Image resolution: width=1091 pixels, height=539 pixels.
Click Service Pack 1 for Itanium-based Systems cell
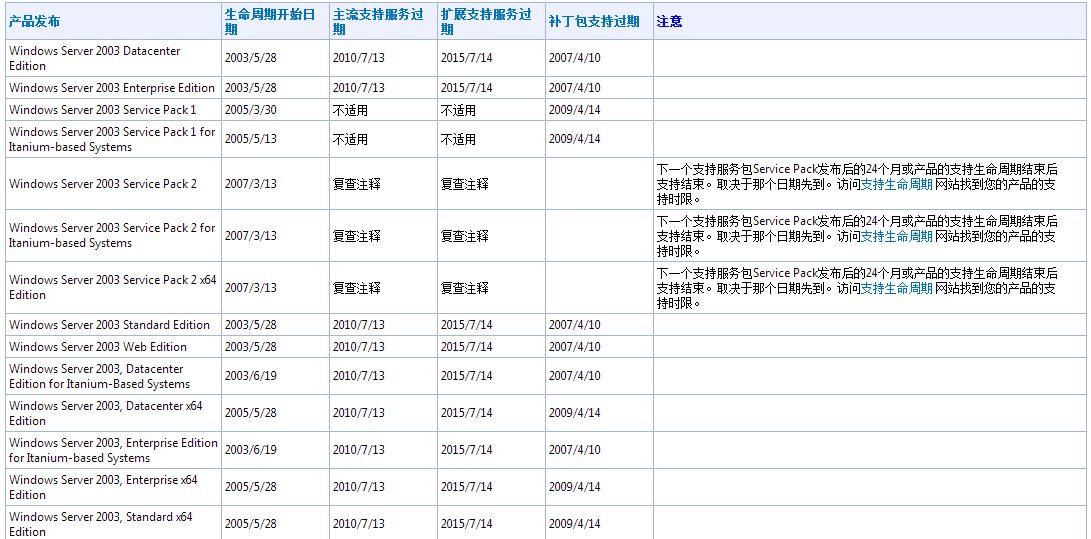[x=112, y=139]
